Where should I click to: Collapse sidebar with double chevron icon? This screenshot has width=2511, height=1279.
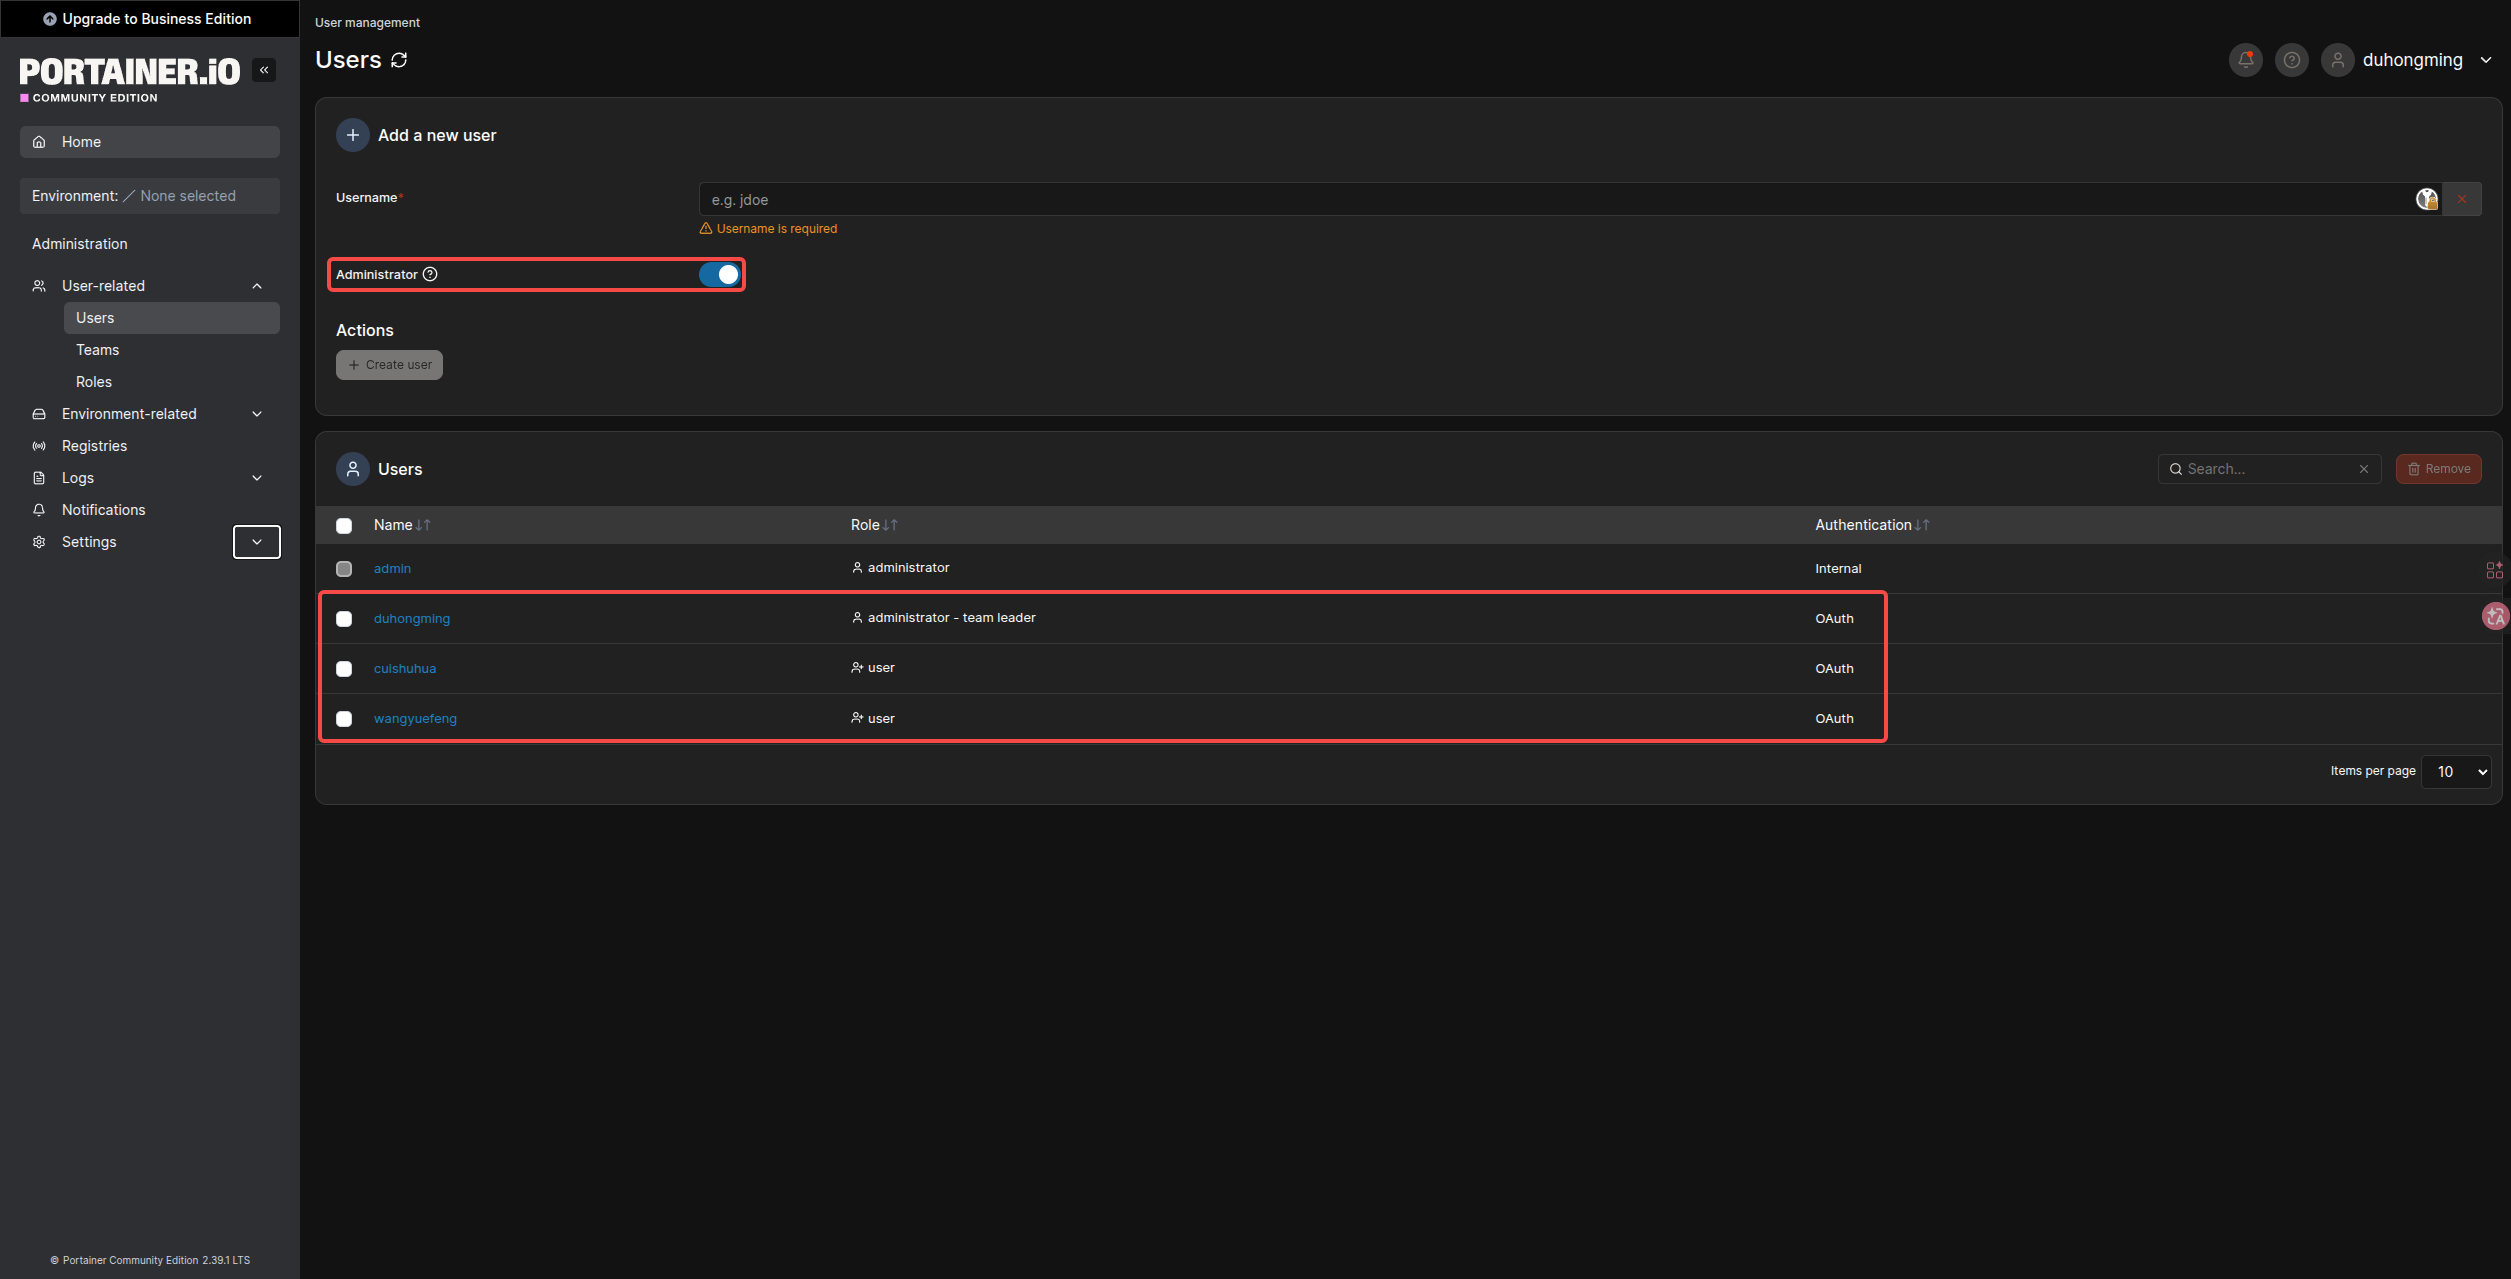[x=264, y=70]
